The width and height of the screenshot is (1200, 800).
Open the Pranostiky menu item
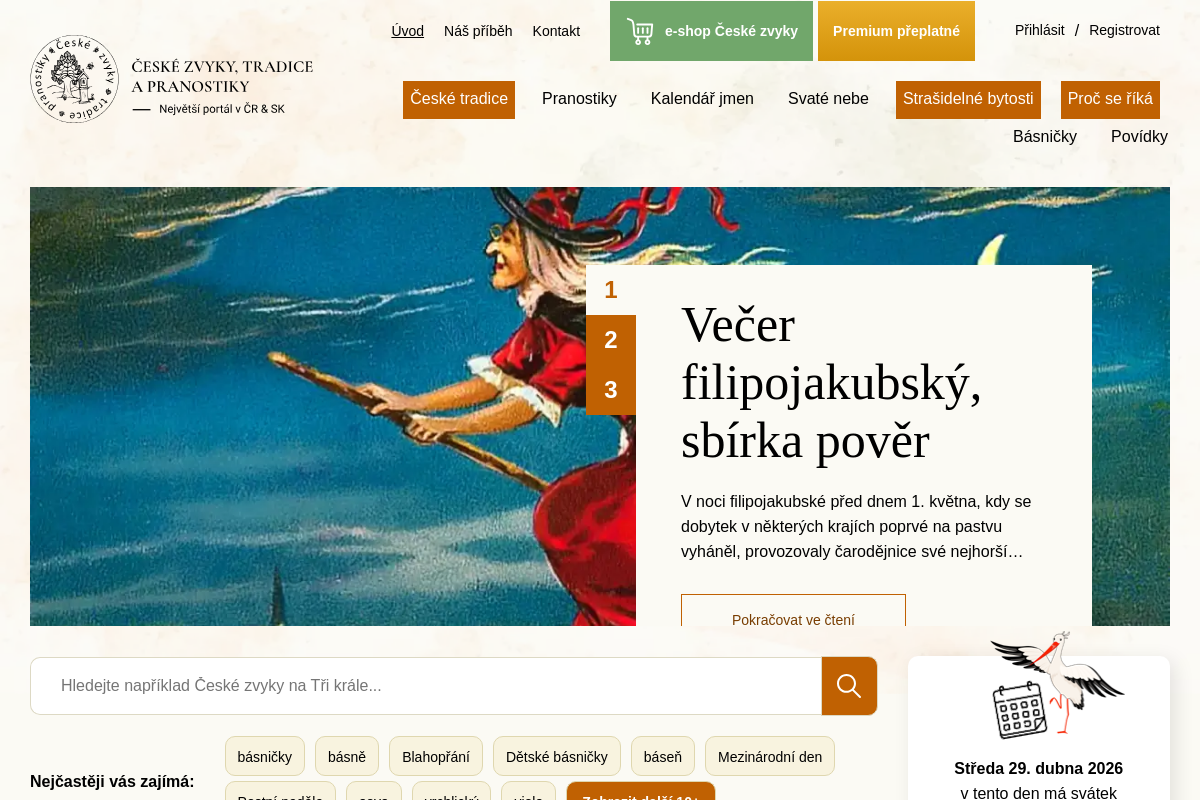click(579, 99)
